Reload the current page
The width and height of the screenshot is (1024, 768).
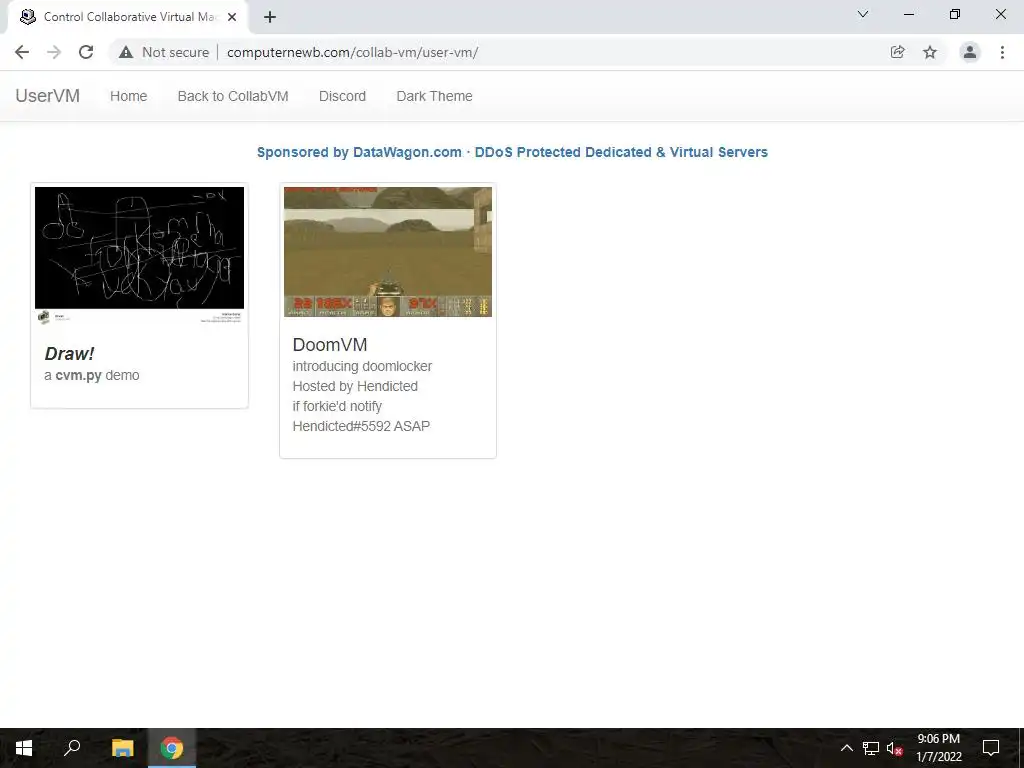[x=86, y=52]
